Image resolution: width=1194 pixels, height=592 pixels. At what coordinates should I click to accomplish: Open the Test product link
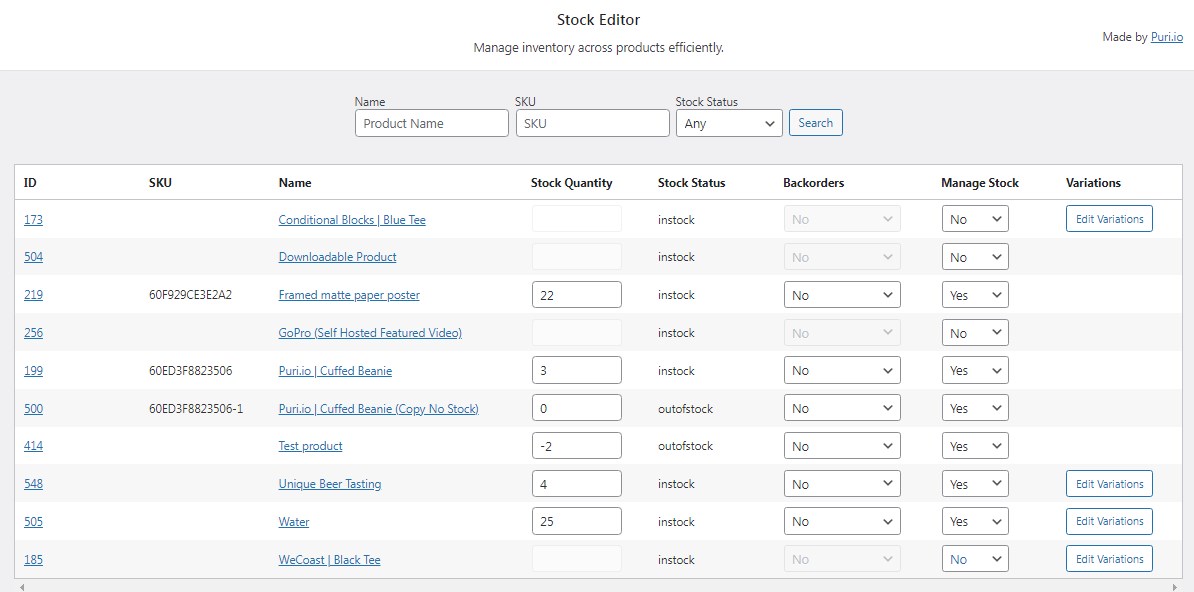(x=311, y=446)
